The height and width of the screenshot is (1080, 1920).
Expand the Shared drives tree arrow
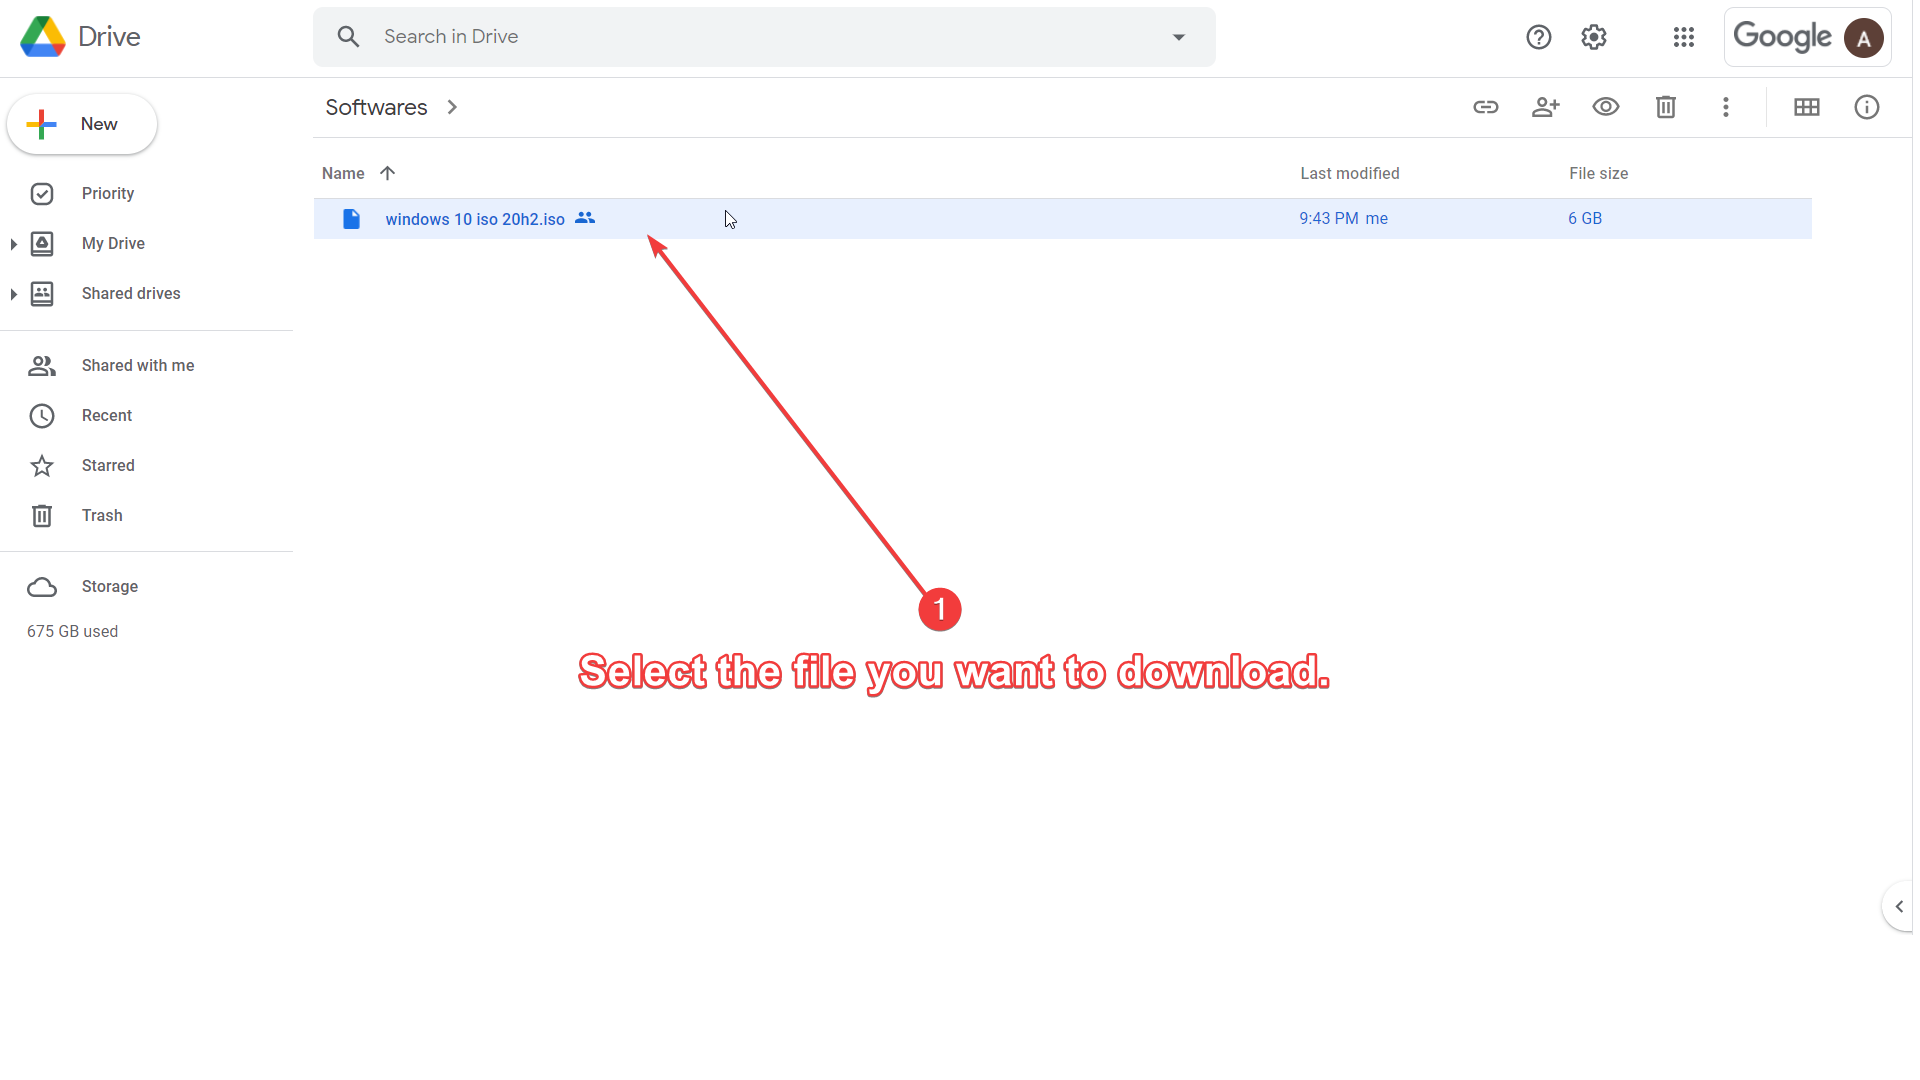tap(13, 294)
